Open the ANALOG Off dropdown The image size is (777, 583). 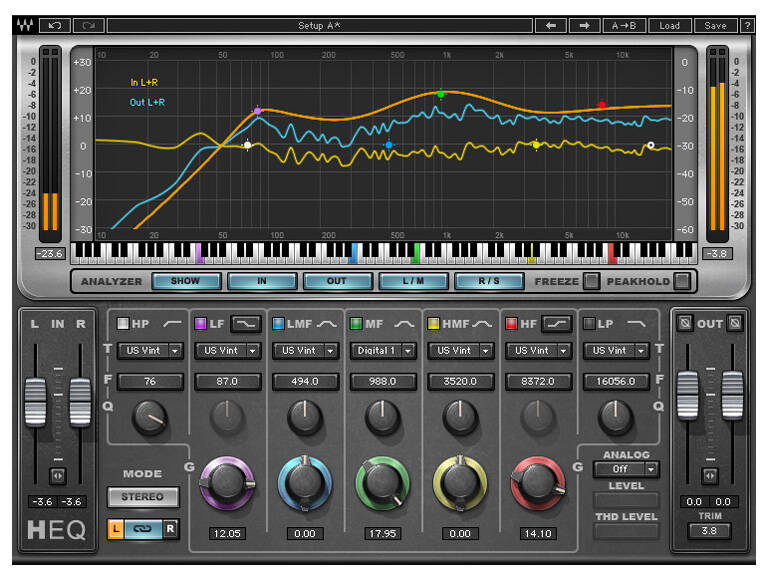(x=626, y=469)
